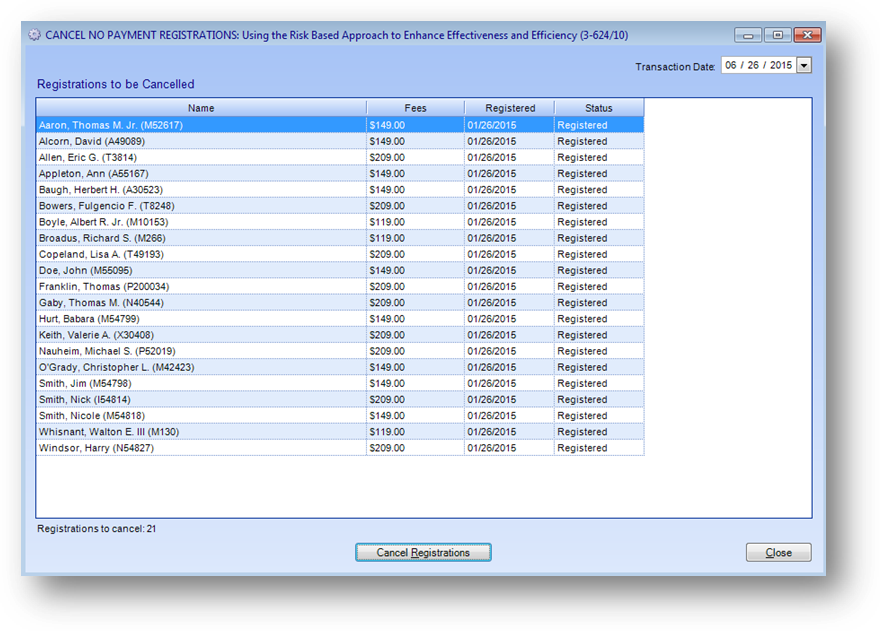Sort the list by the Fees column header

click(415, 108)
